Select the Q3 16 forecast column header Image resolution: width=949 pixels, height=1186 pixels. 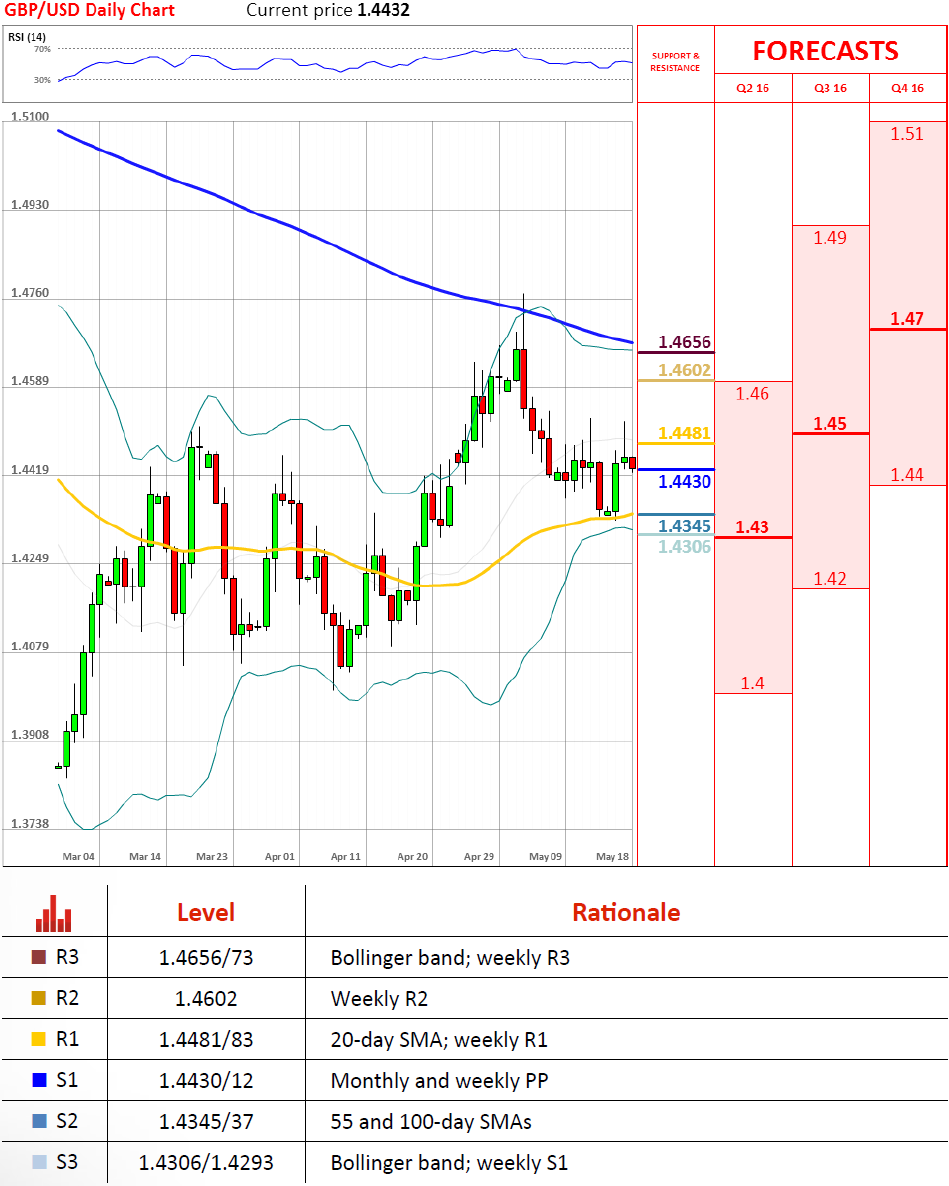tap(830, 88)
